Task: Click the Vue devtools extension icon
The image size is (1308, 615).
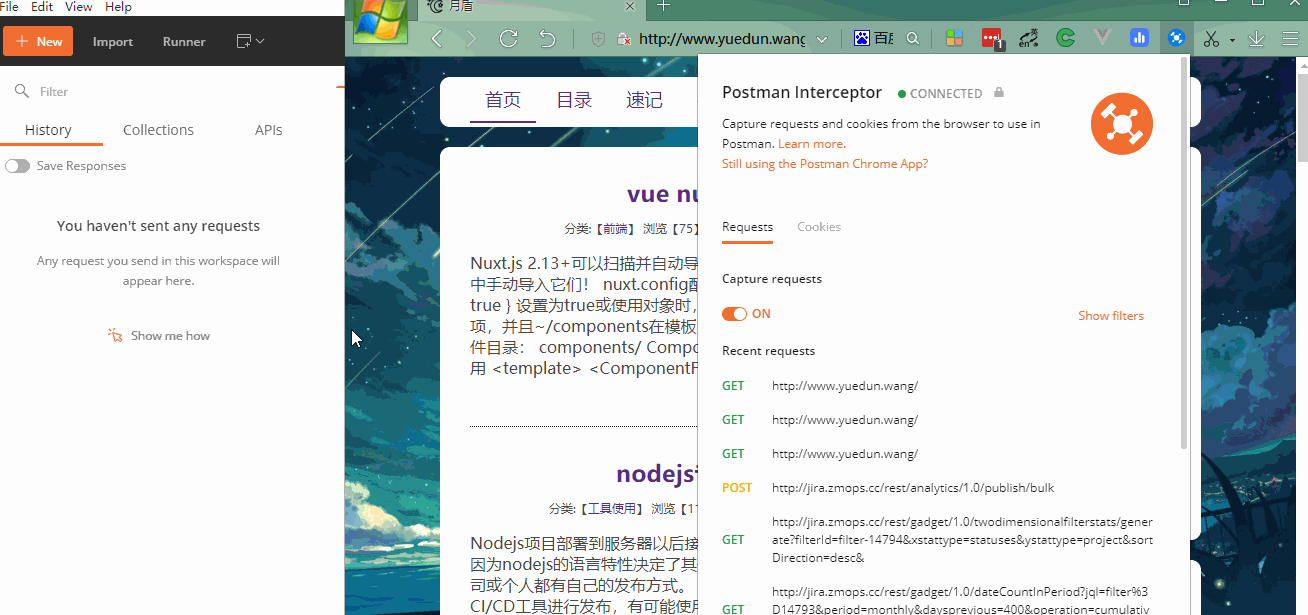Action: click(1102, 39)
